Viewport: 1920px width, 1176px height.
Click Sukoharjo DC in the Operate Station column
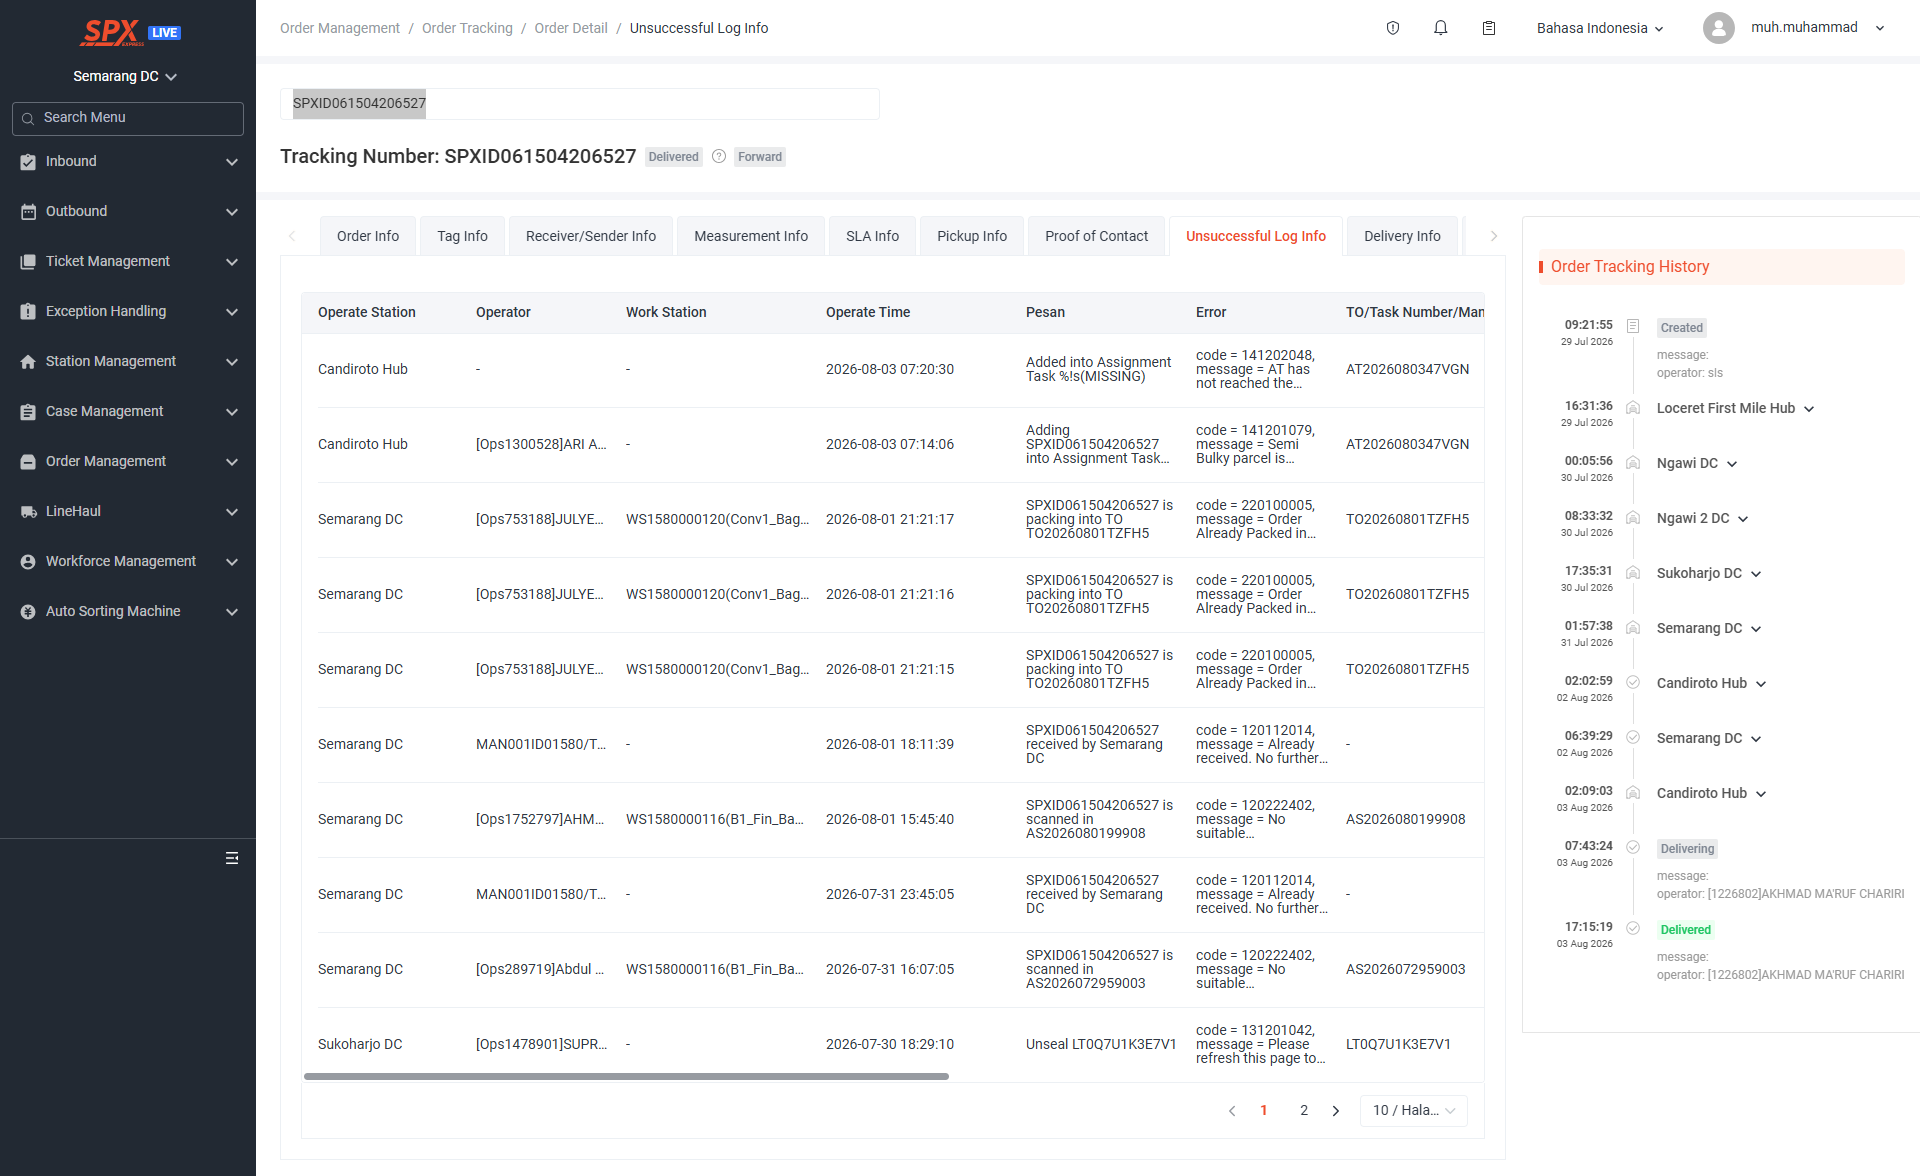click(x=360, y=1045)
